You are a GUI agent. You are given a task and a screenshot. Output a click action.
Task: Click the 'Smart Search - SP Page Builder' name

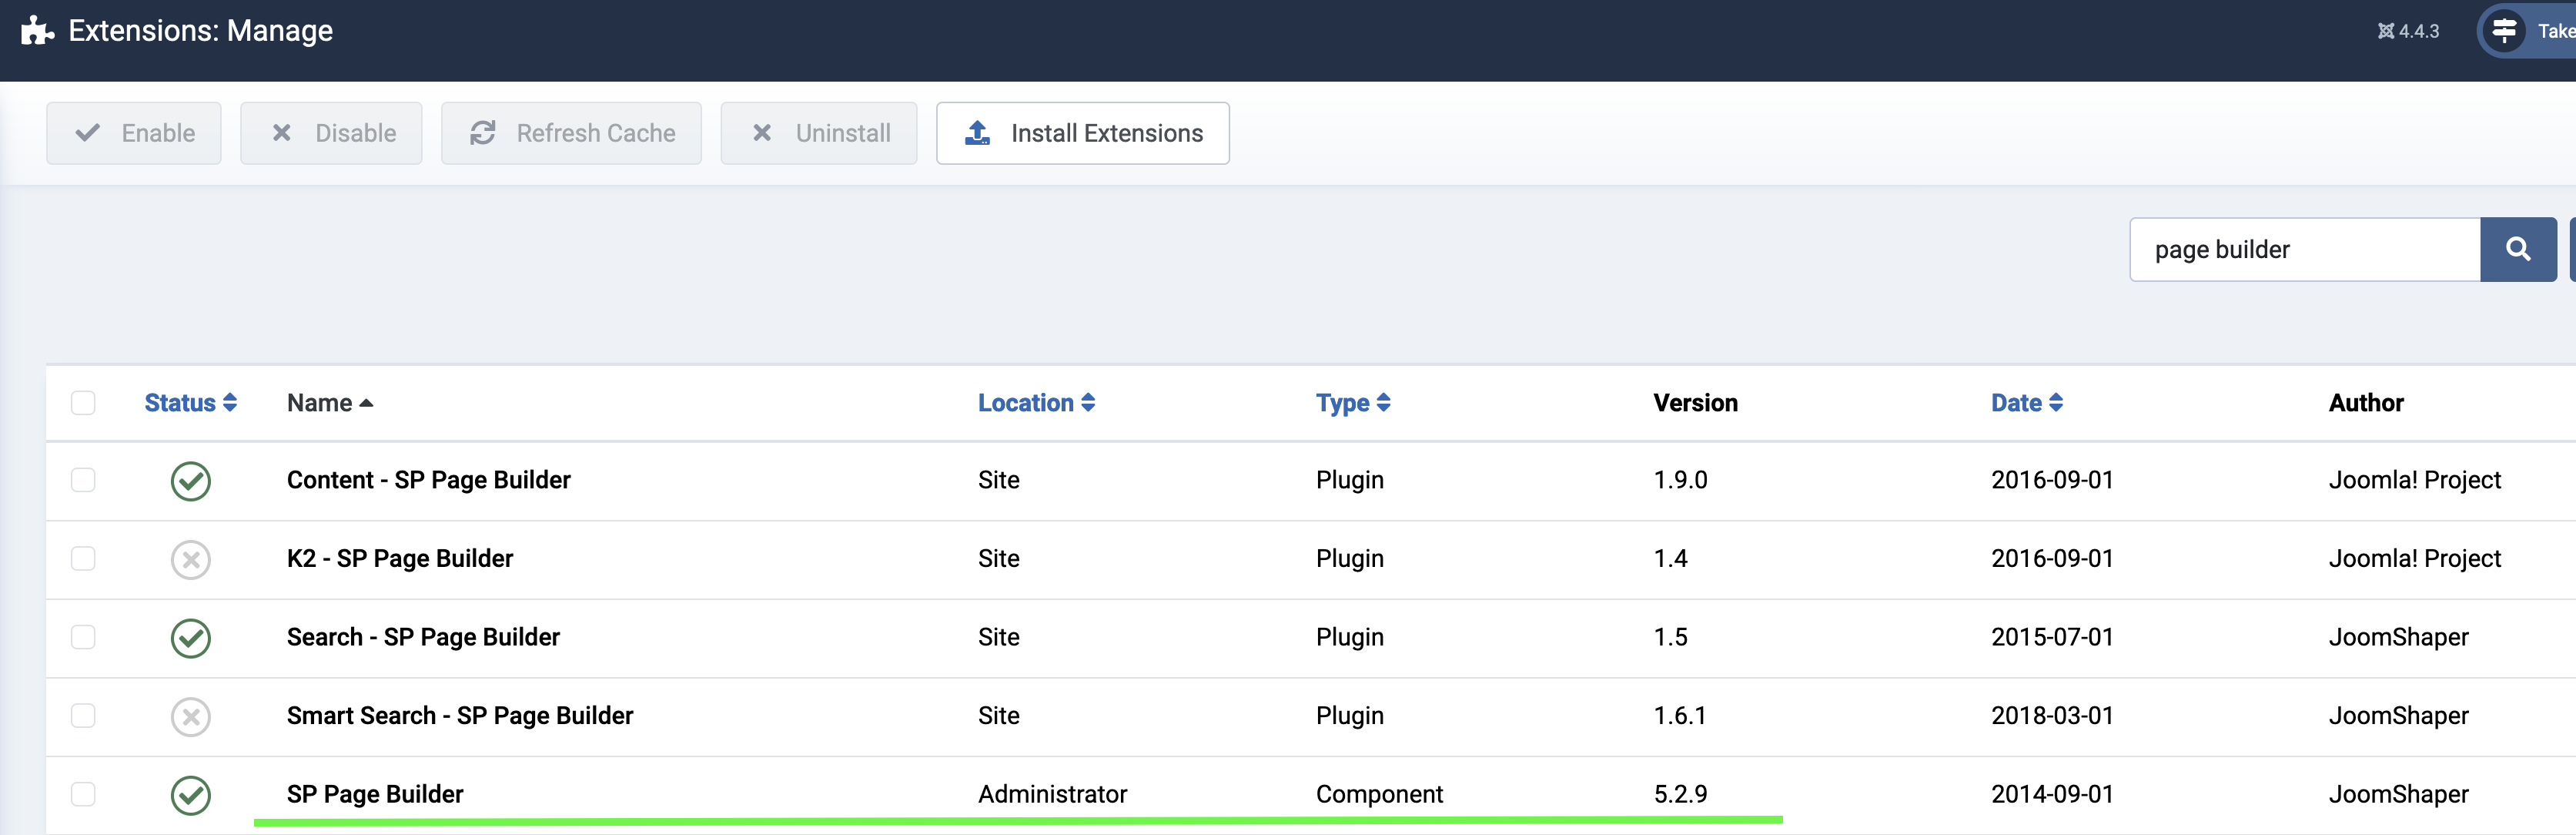click(x=460, y=715)
